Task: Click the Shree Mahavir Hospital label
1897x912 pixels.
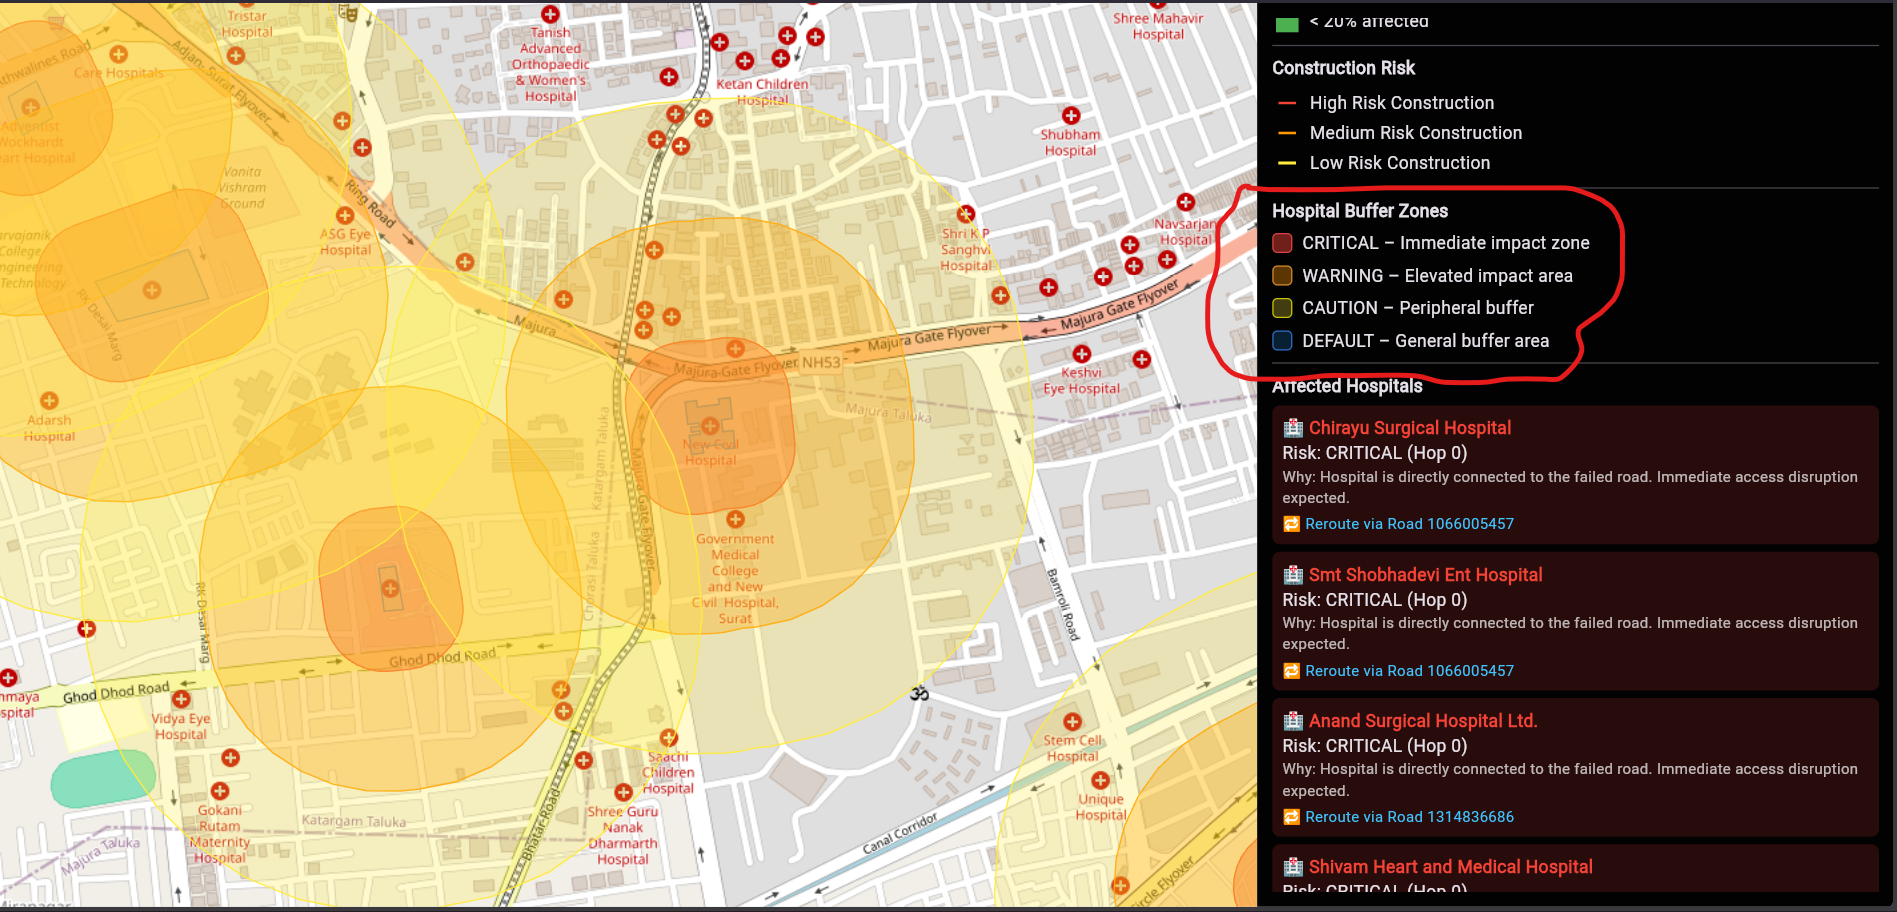Action: click(x=1158, y=26)
